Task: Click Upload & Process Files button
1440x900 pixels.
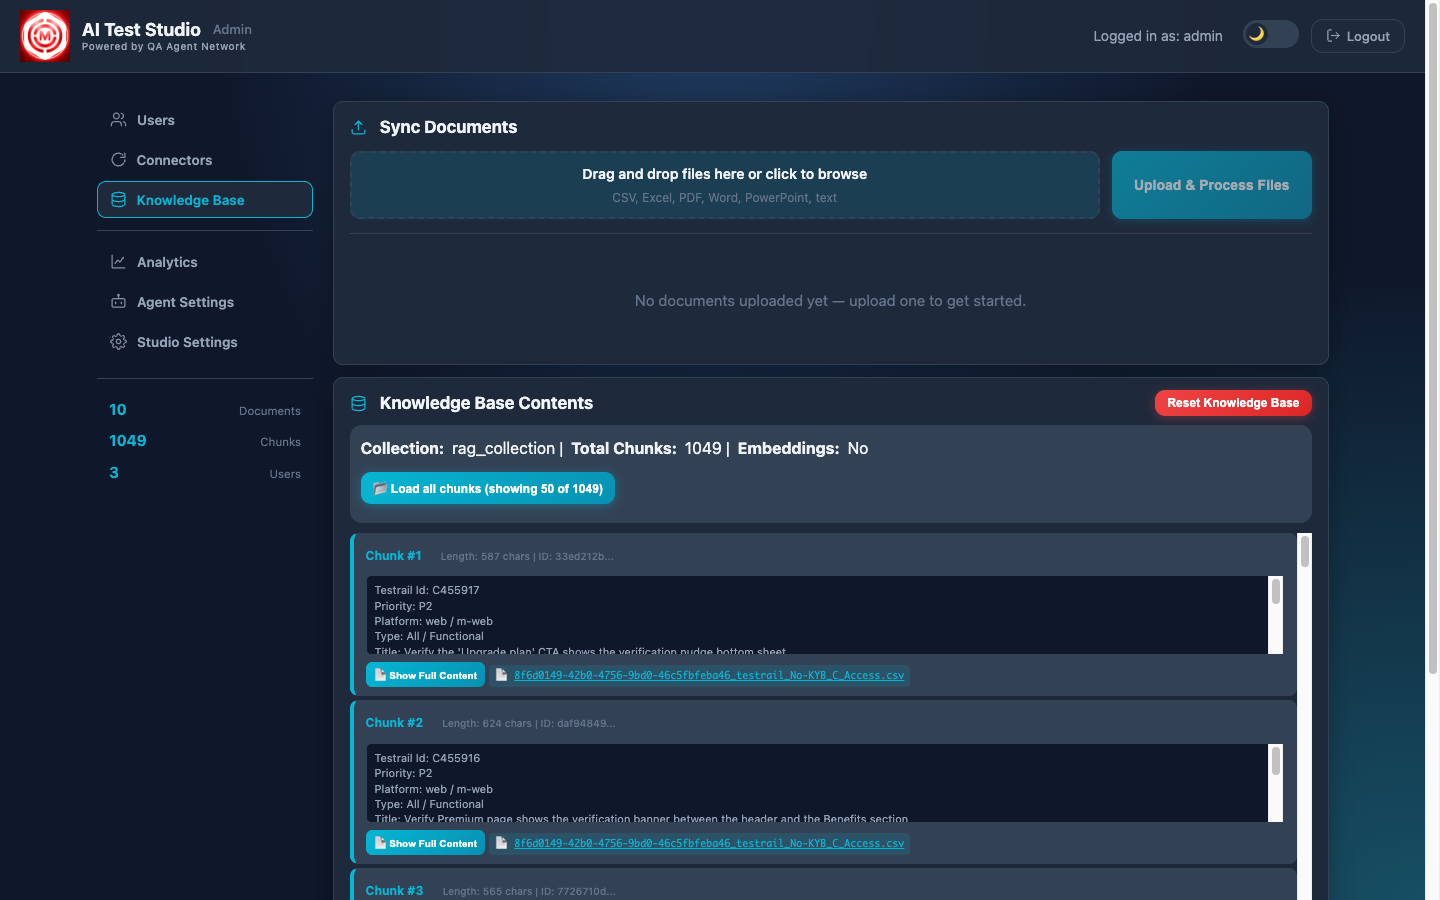Action: point(1212,185)
